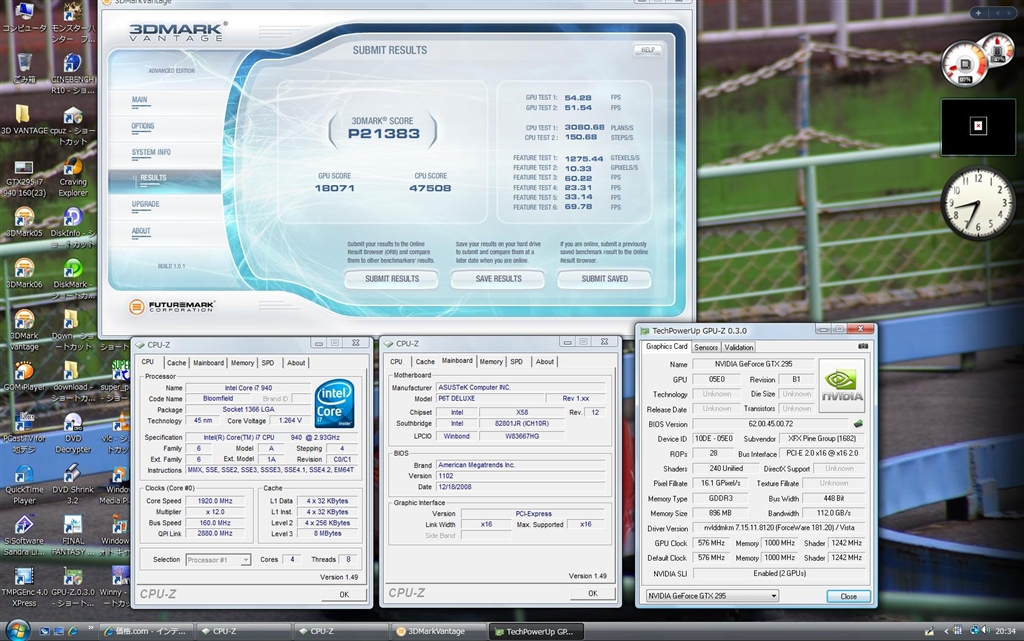Launch DVD Decrypter from the desktop
Screen dimensions: 1024x641
(72, 433)
